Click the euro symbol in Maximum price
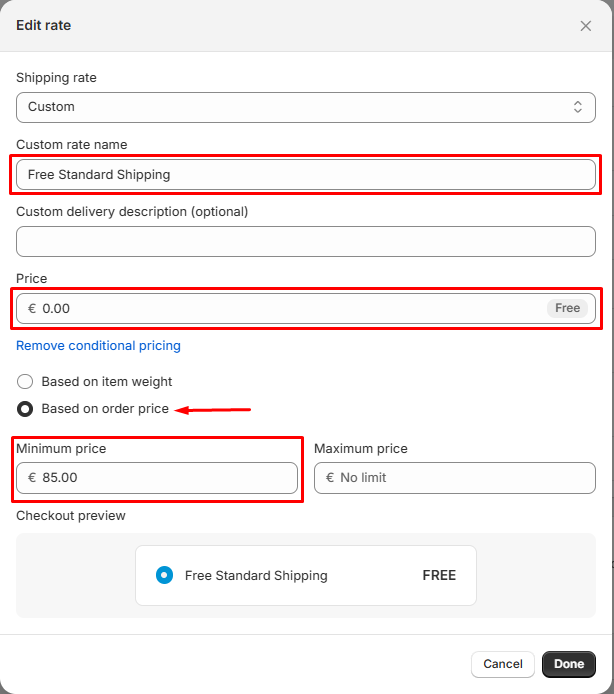614x694 pixels. point(330,478)
